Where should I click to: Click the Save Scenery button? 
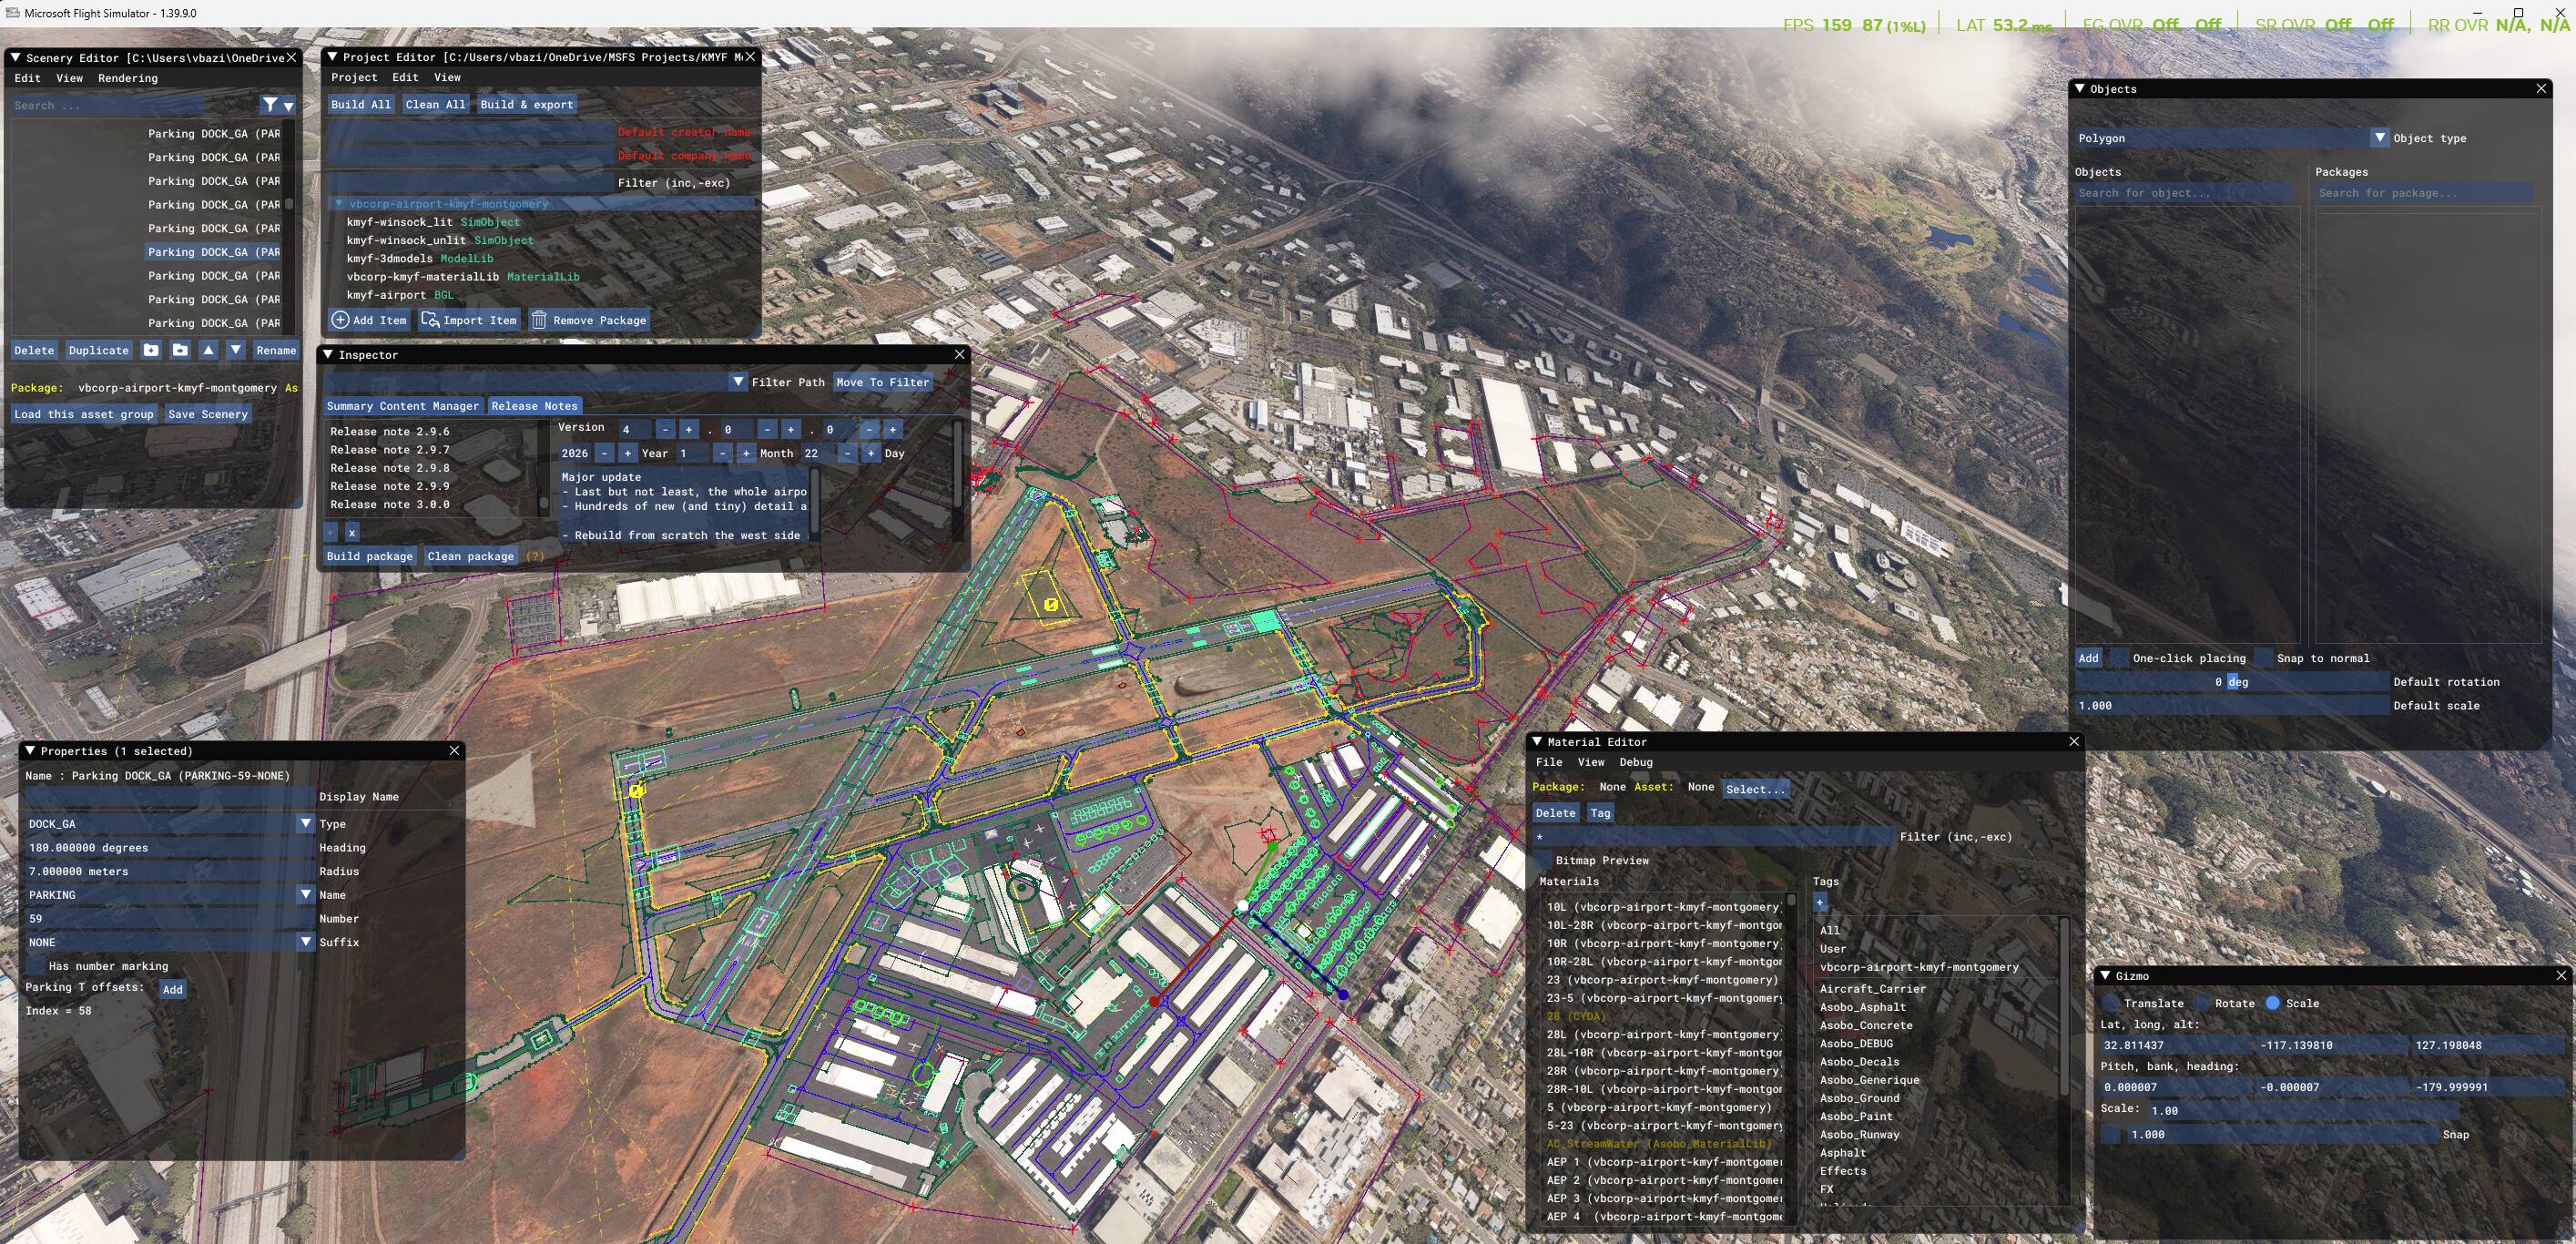207,414
